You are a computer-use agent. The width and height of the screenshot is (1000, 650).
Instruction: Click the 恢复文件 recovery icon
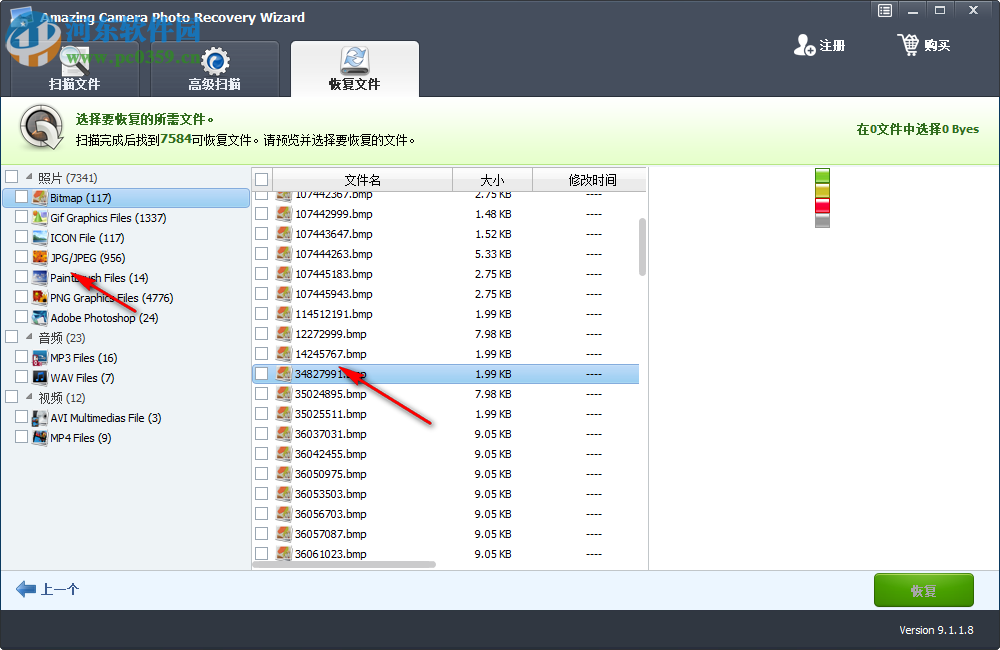pyautogui.click(x=355, y=60)
